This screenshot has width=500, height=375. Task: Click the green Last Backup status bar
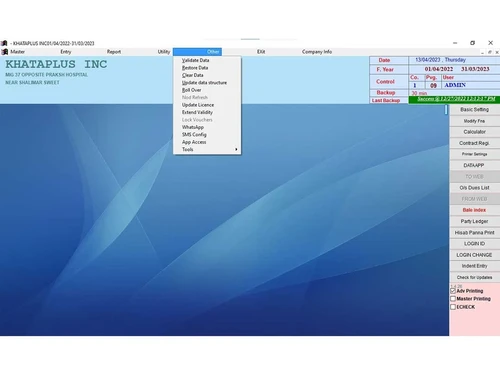(x=454, y=99)
